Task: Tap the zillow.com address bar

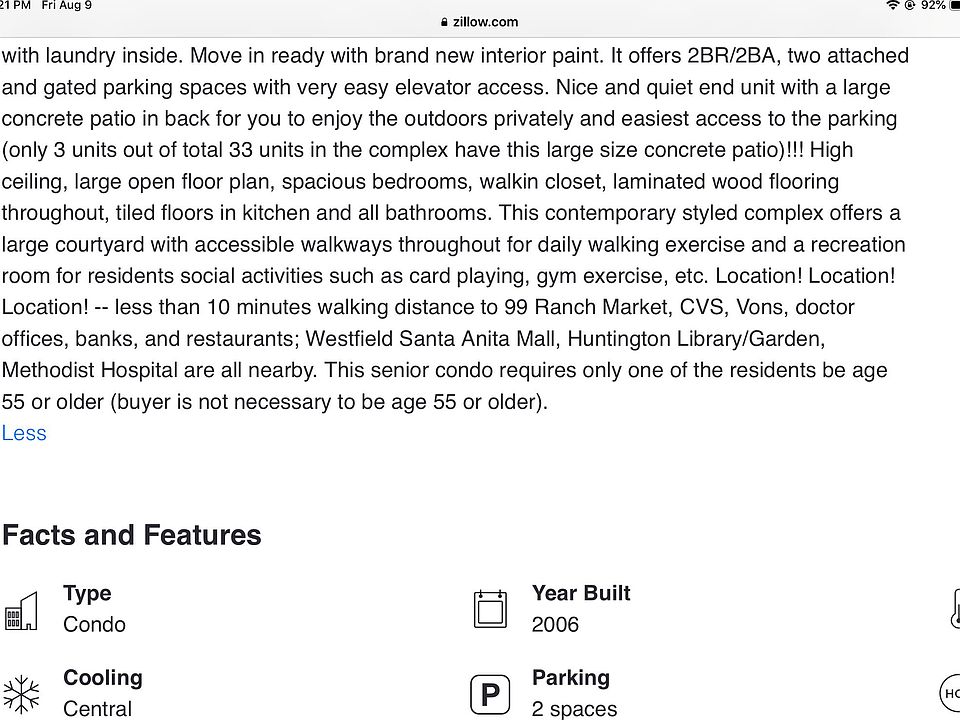Action: (480, 22)
